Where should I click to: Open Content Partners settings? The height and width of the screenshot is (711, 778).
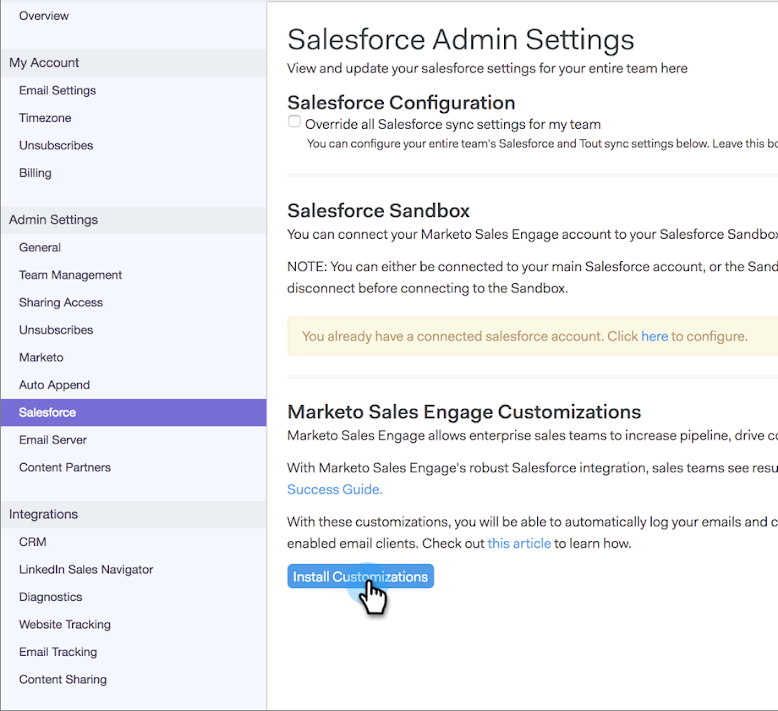pyautogui.click(x=65, y=467)
